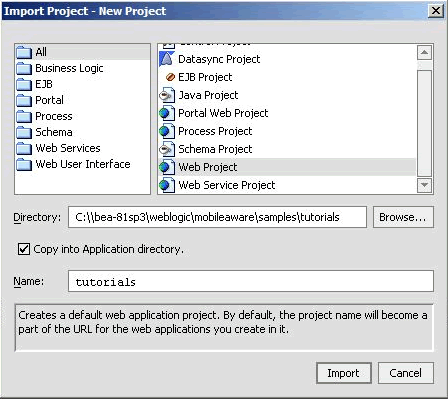The width and height of the screenshot is (448, 399).
Task: Click the Schema Project icon
Action: coord(167,149)
